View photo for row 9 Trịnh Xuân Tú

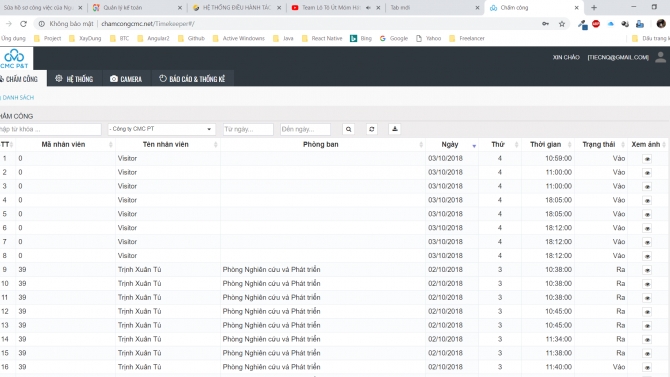(647, 270)
